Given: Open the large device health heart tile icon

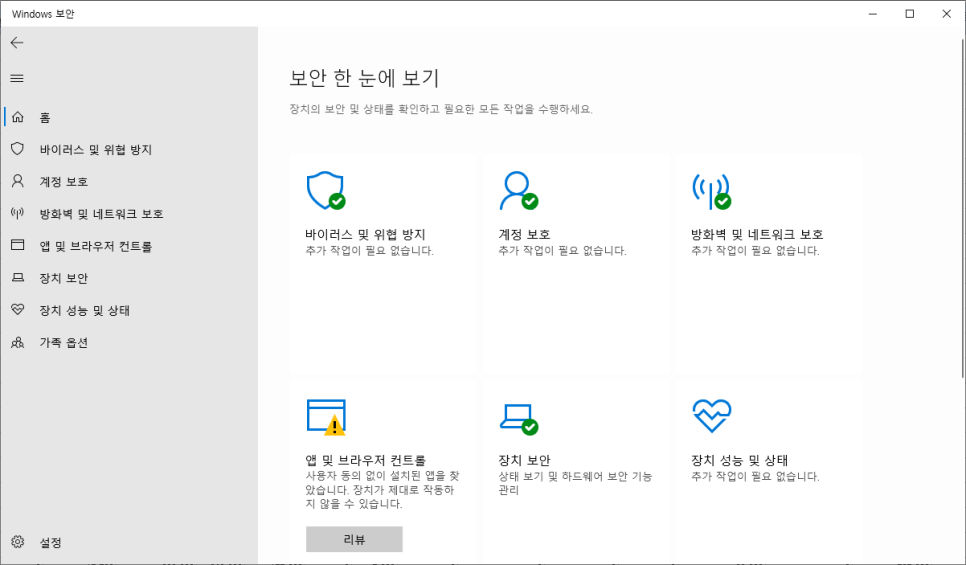Looking at the screenshot, I should point(712,415).
